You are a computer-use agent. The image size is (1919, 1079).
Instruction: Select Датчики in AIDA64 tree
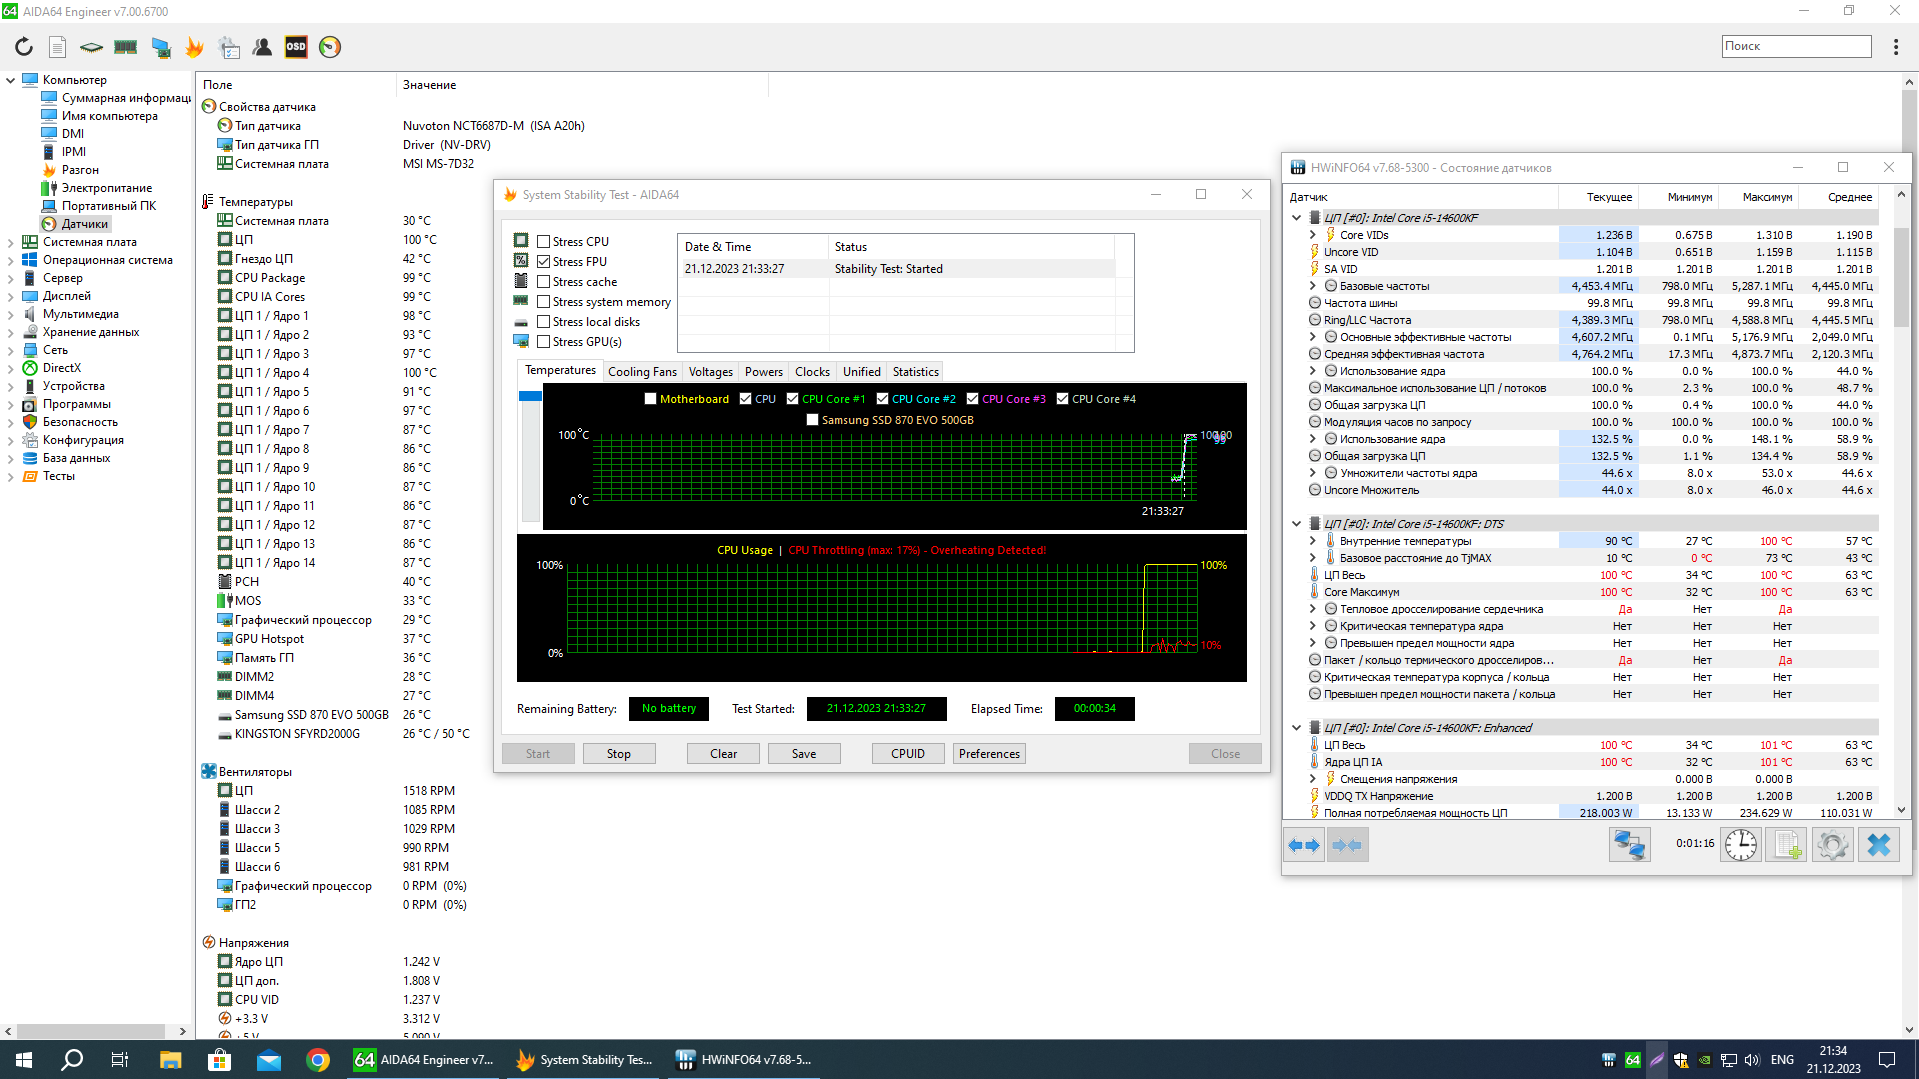pos(85,224)
